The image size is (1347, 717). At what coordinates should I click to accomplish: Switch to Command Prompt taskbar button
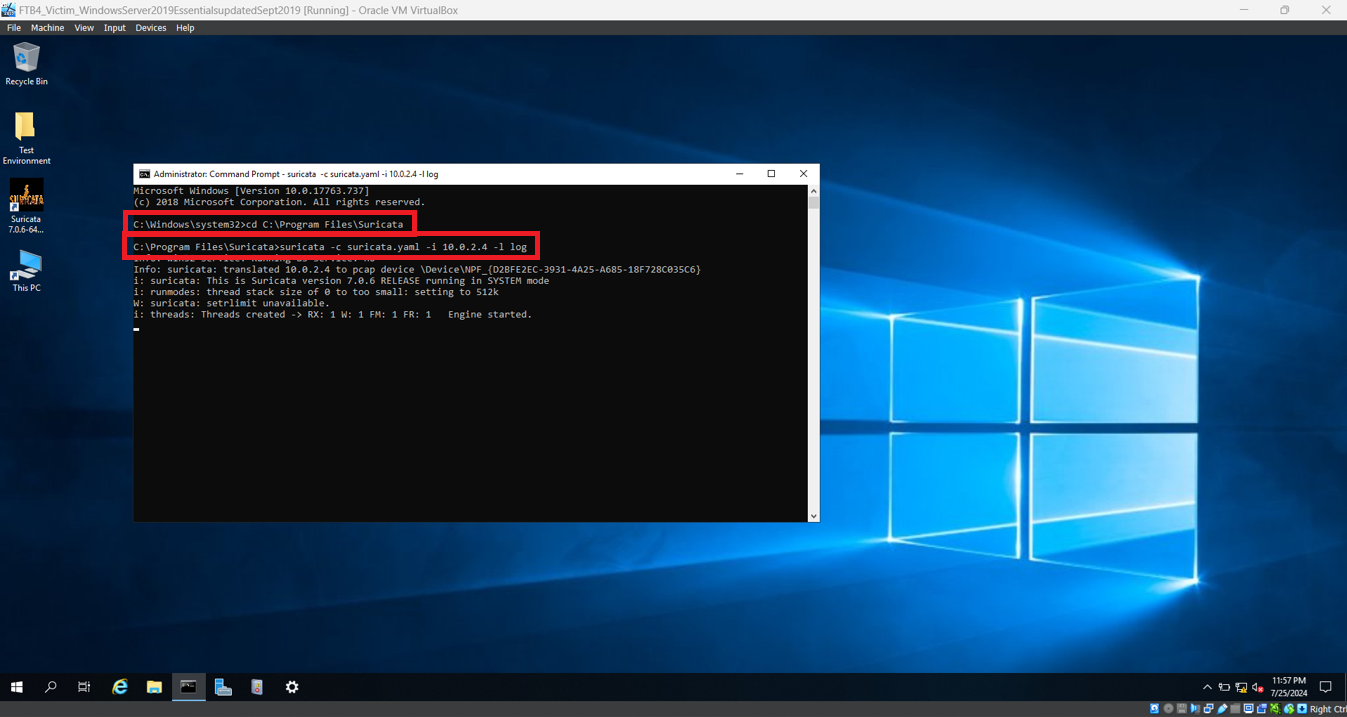[x=188, y=687]
